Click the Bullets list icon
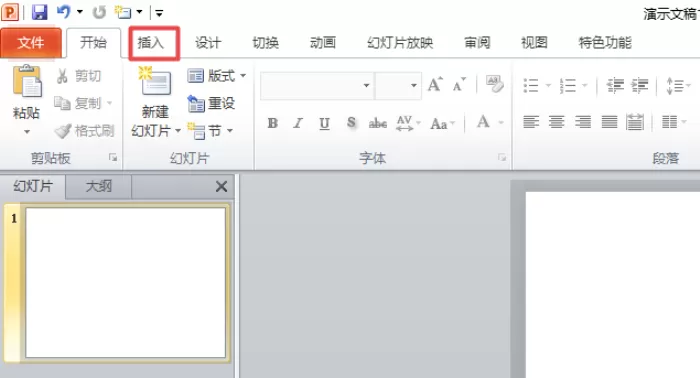Screen dimensions: 700x378 pyautogui.click(x=531, y=85)
